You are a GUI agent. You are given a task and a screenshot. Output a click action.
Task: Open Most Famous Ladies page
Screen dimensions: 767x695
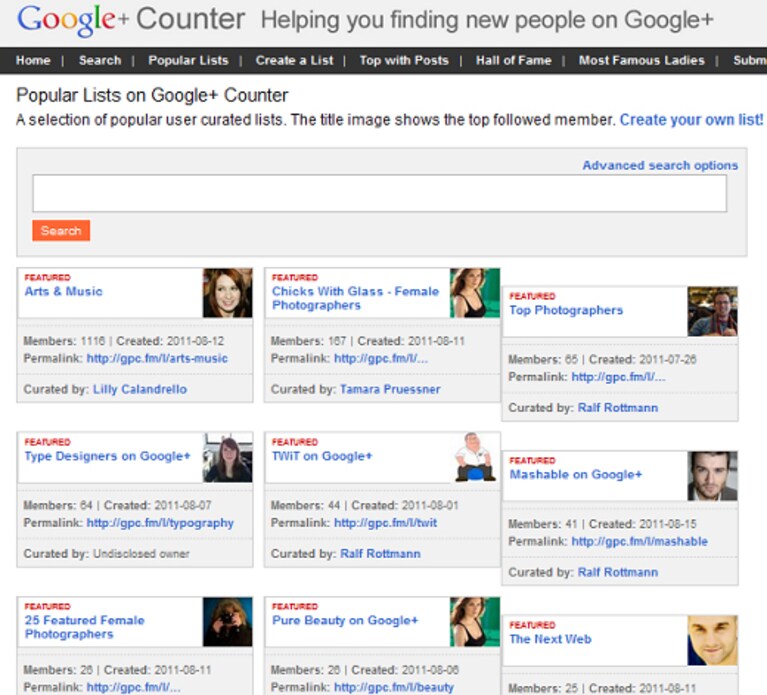pos(642,60)
